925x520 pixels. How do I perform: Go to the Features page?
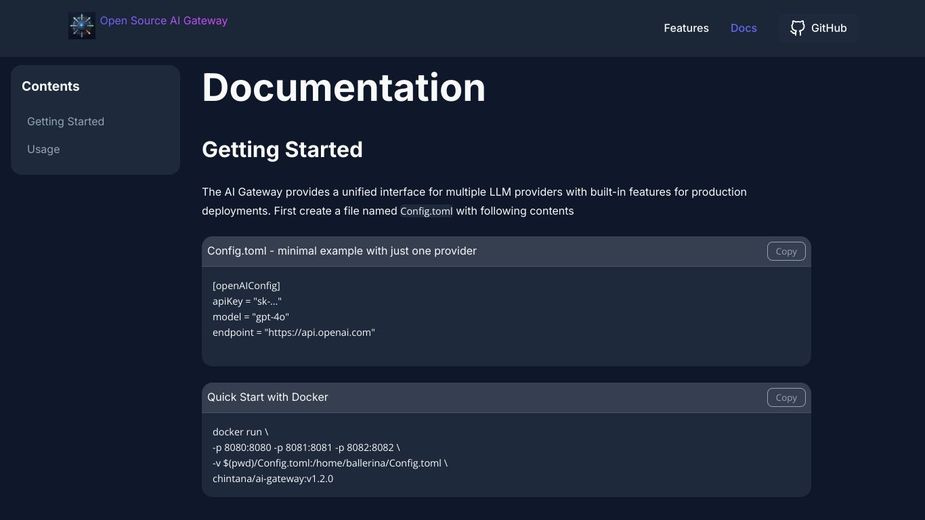(686, 28)
